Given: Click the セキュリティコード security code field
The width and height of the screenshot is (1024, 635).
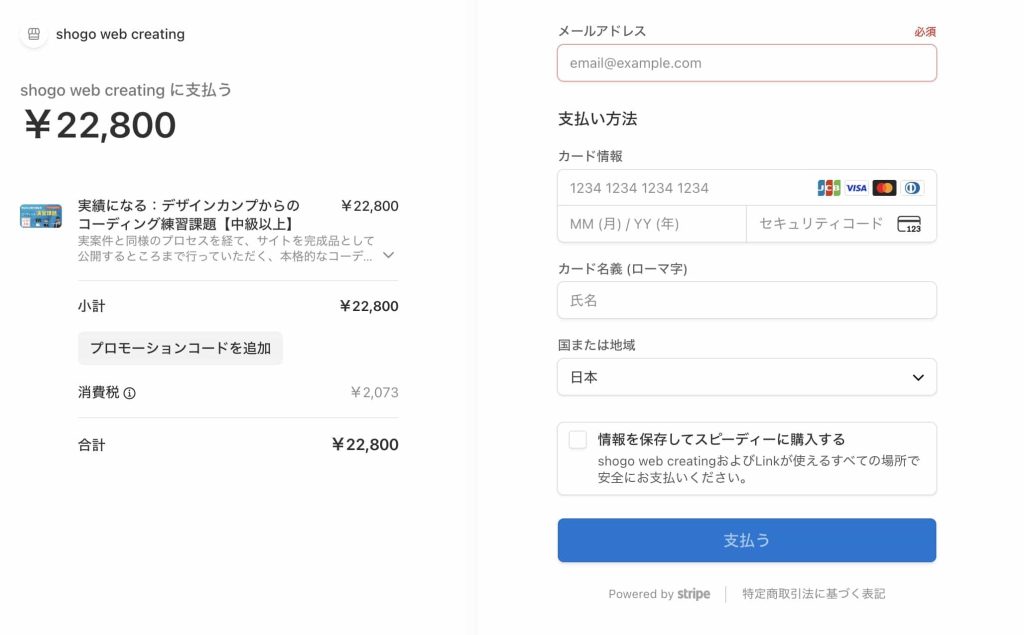Looking at the screenshot, I should point(820,224).
